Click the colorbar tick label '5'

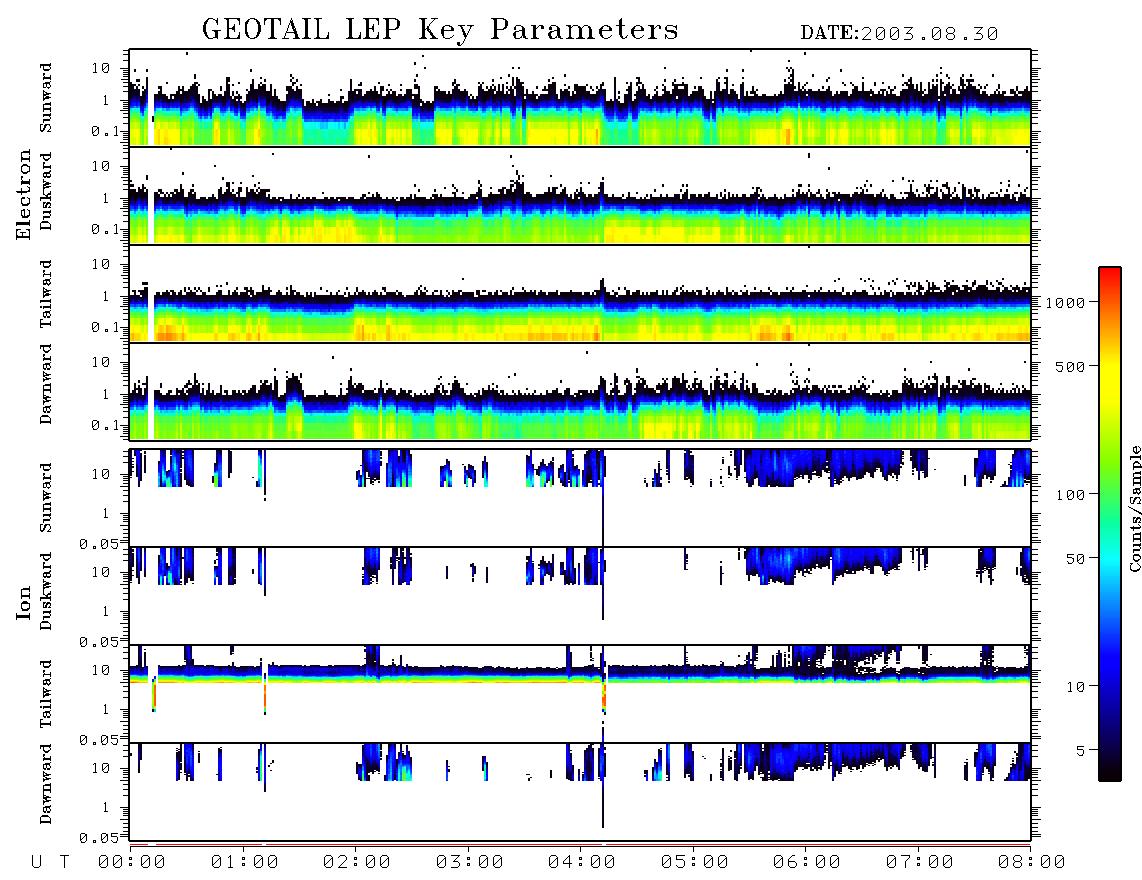click(x=1081, y=751)
